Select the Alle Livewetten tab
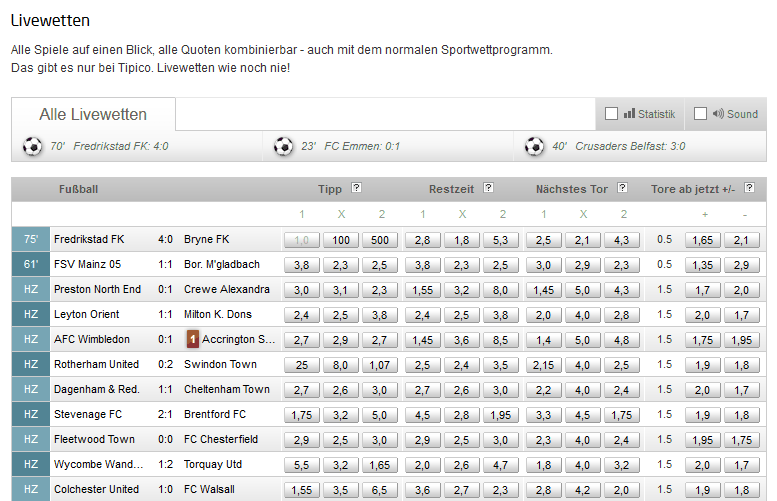777x501 pixels. [x=93, y=114]
